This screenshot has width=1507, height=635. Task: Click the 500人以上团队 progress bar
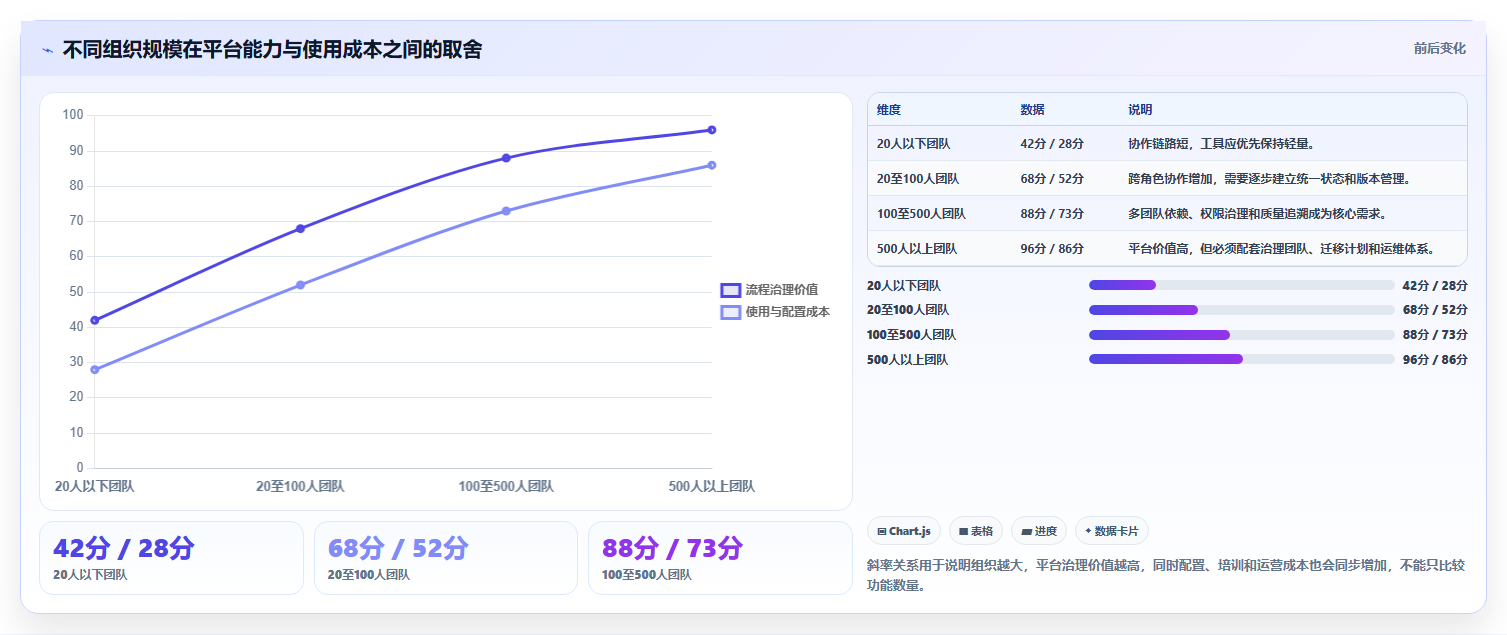click(1241, 359)
